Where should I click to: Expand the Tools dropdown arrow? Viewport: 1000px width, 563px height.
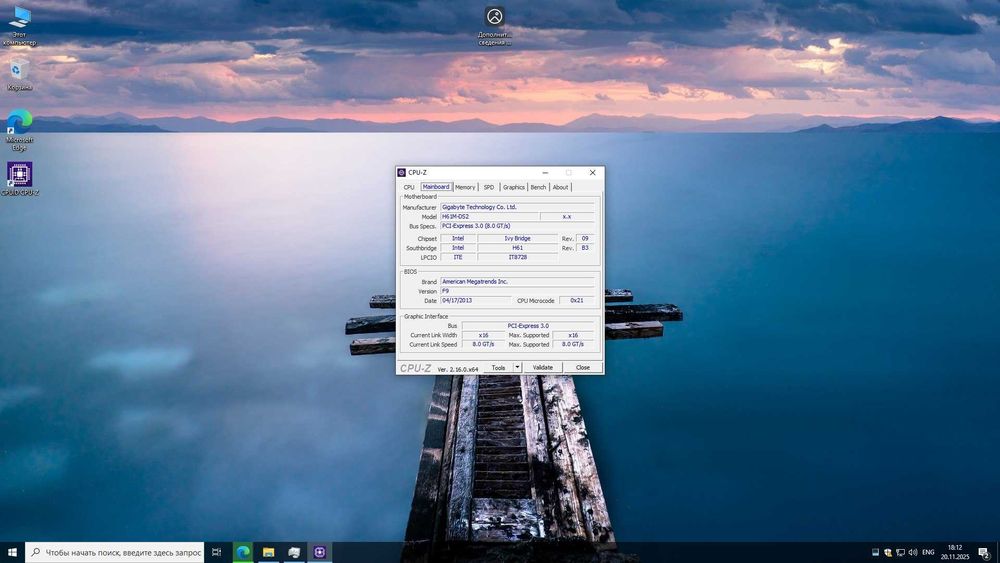[x=517, y=368]
